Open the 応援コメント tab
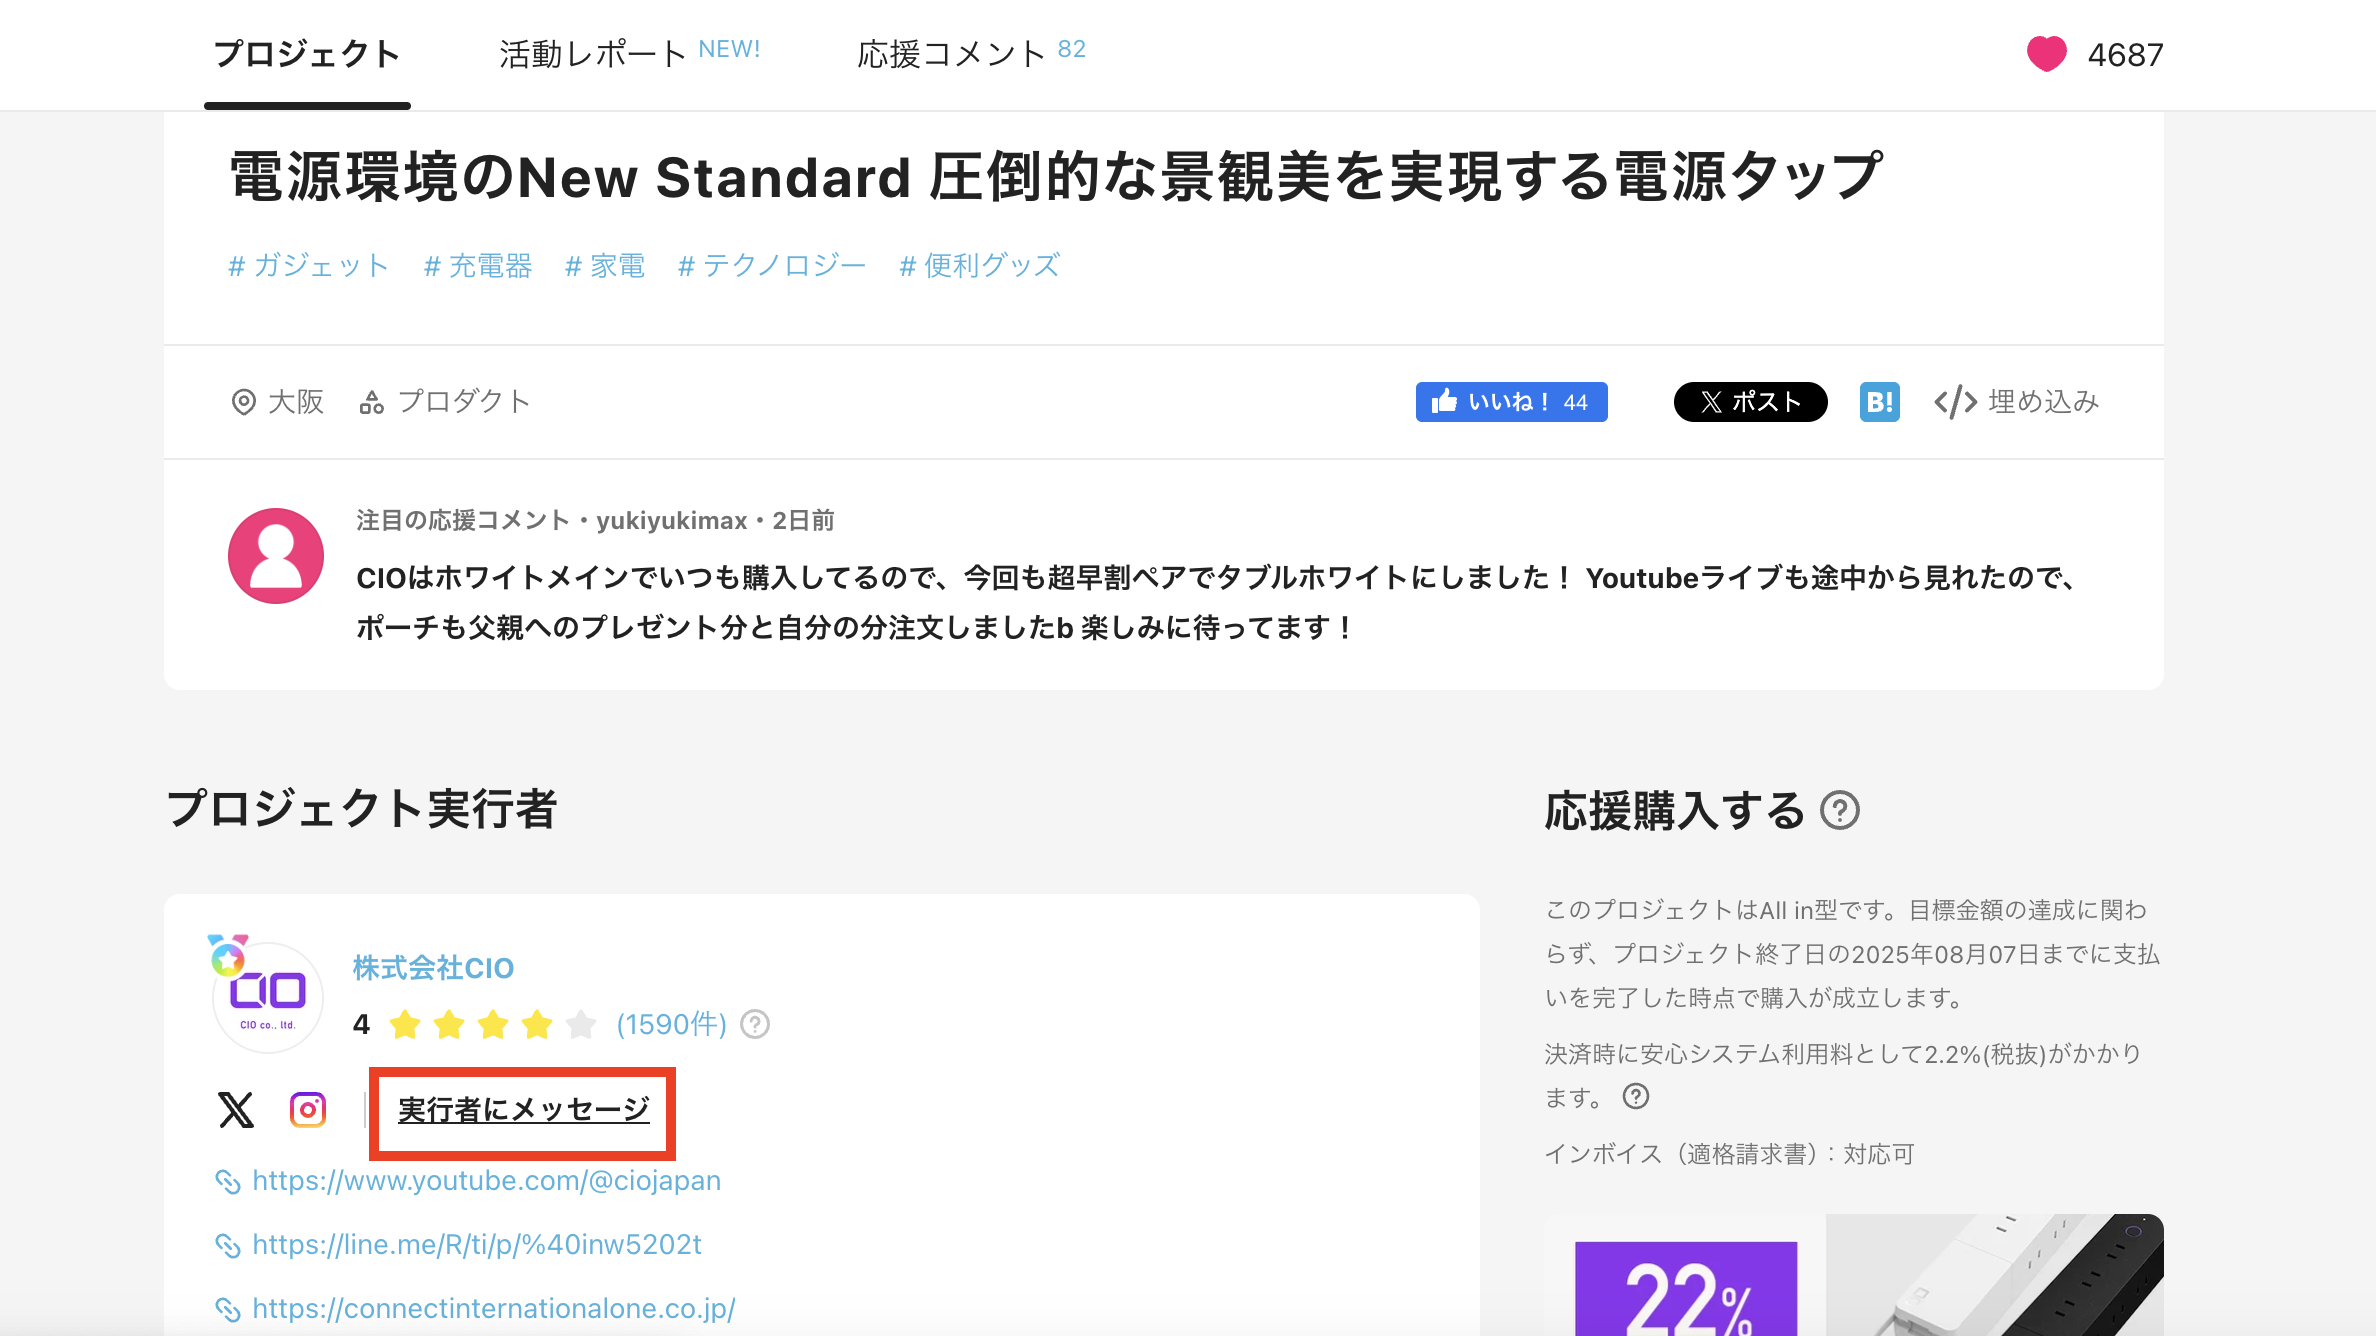This screenshot has width=2376, height=1336. tap(971, 54)
